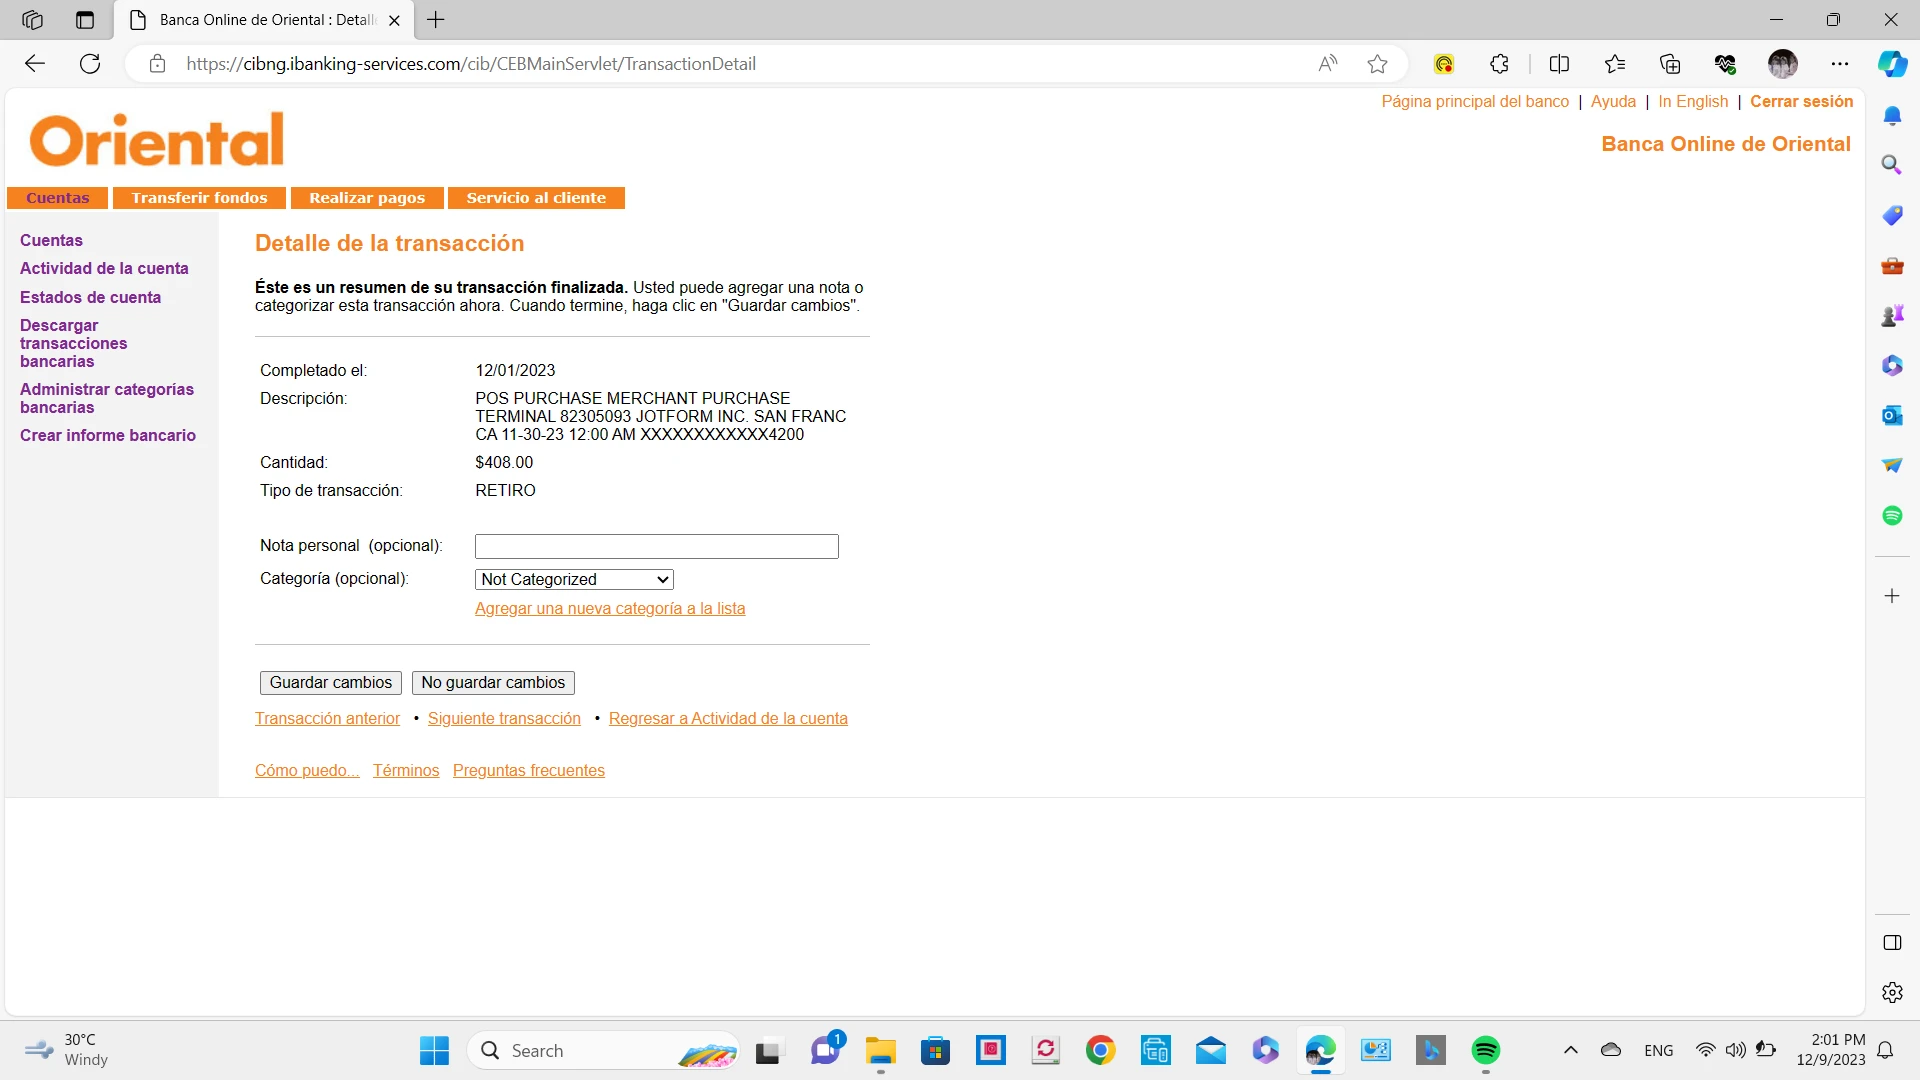Open the Grammarly extension icon
The width and height of the screenshot is (1920, 1080).
coord(1443,63)
